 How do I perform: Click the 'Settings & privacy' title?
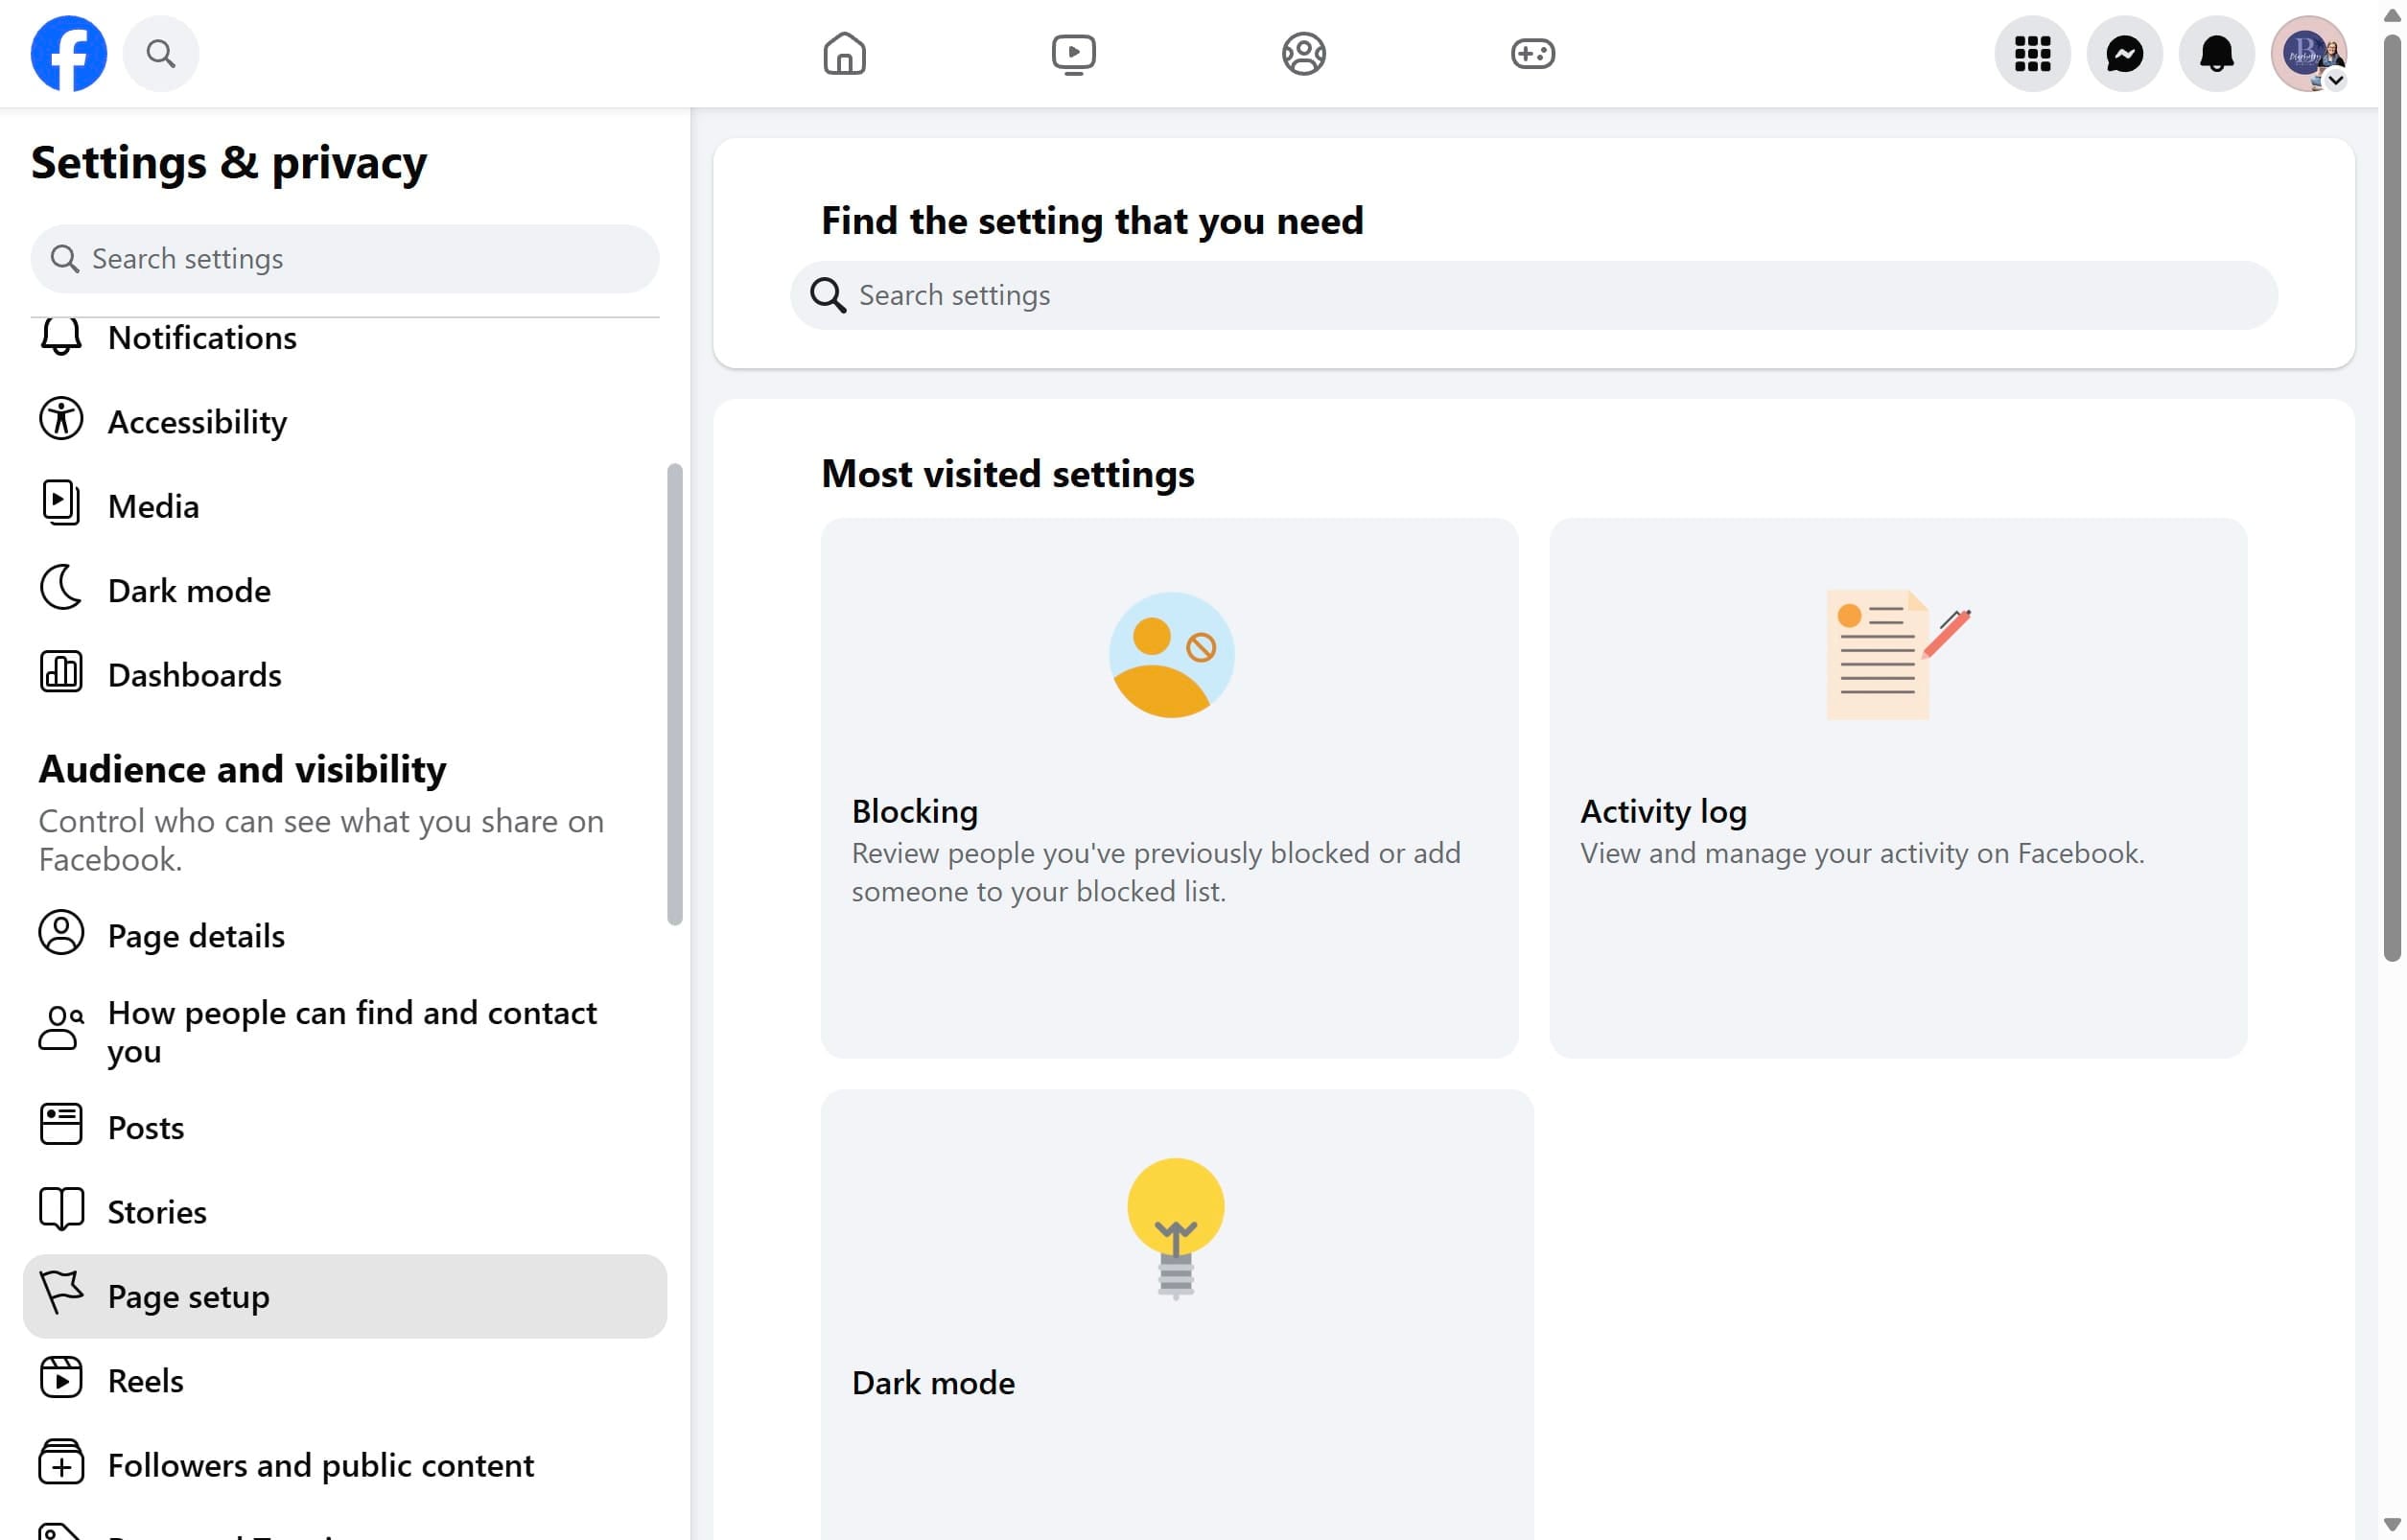[x=229, y=163]
